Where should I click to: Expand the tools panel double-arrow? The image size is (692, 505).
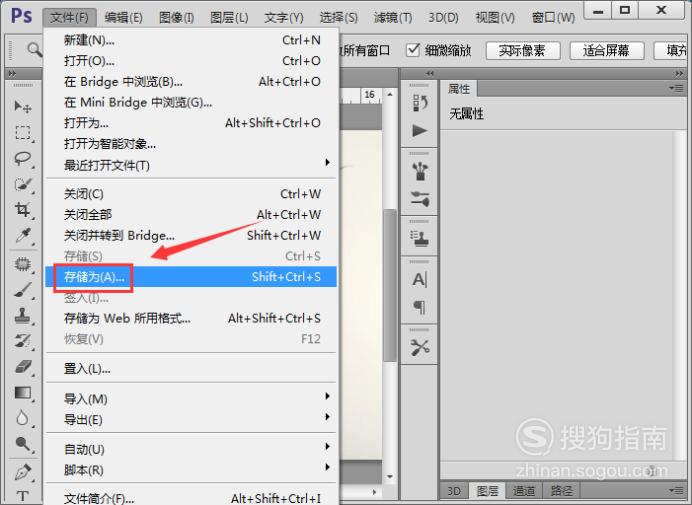click(12, 73)
